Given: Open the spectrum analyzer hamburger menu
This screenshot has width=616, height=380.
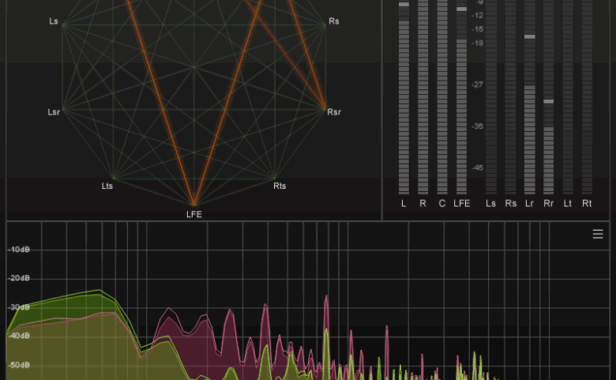Looking at the screenshot, I should [598, 234].
